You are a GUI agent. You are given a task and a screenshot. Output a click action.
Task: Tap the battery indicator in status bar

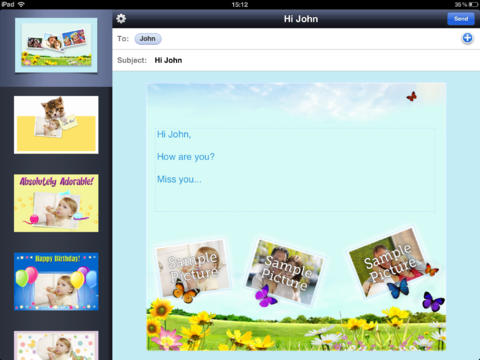tap(473, 4)
